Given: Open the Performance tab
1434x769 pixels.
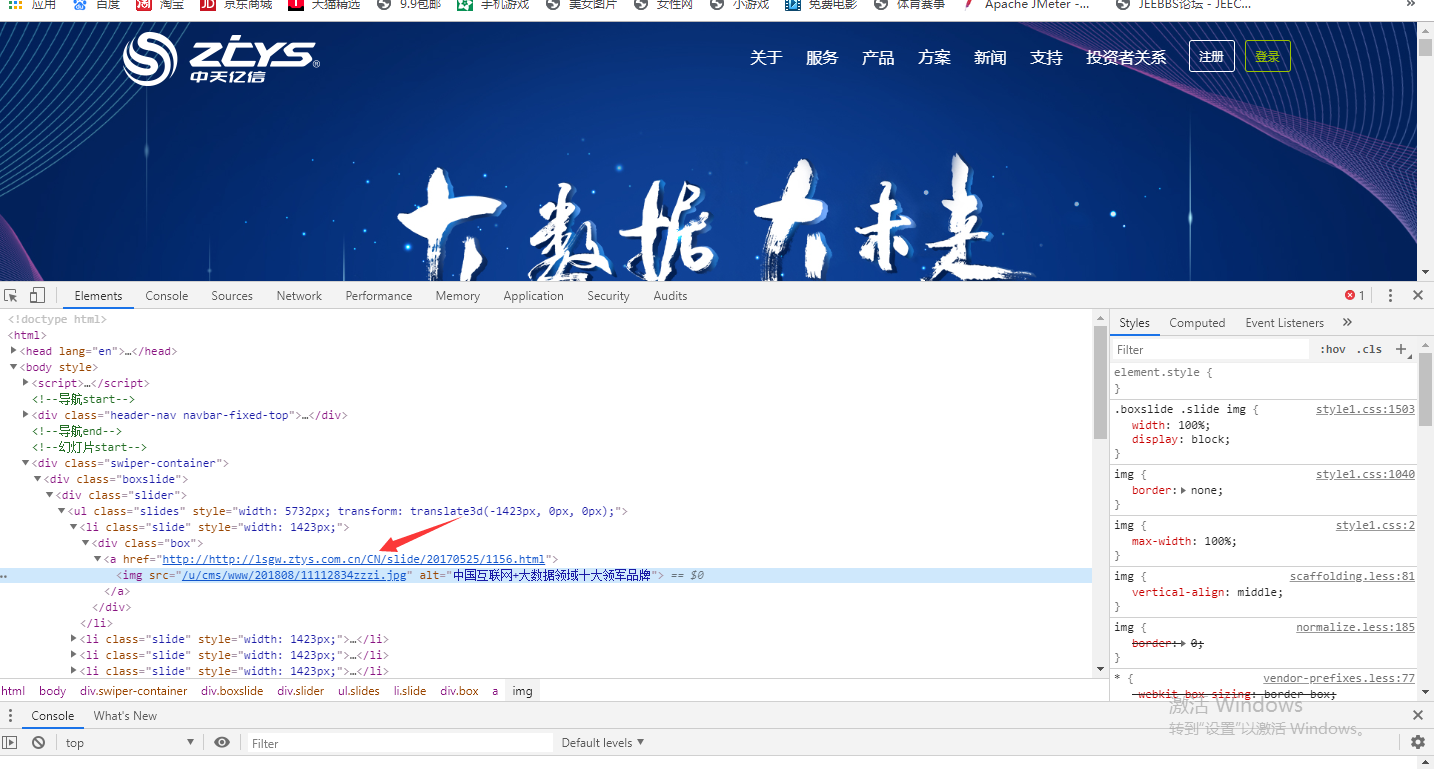Looking at the screenshot, I should click(379, 296).
